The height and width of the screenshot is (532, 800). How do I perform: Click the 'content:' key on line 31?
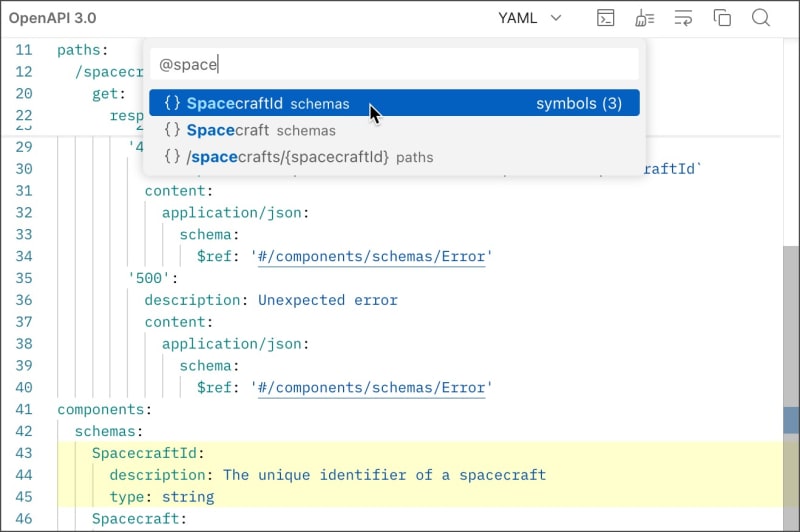[179, 191]
